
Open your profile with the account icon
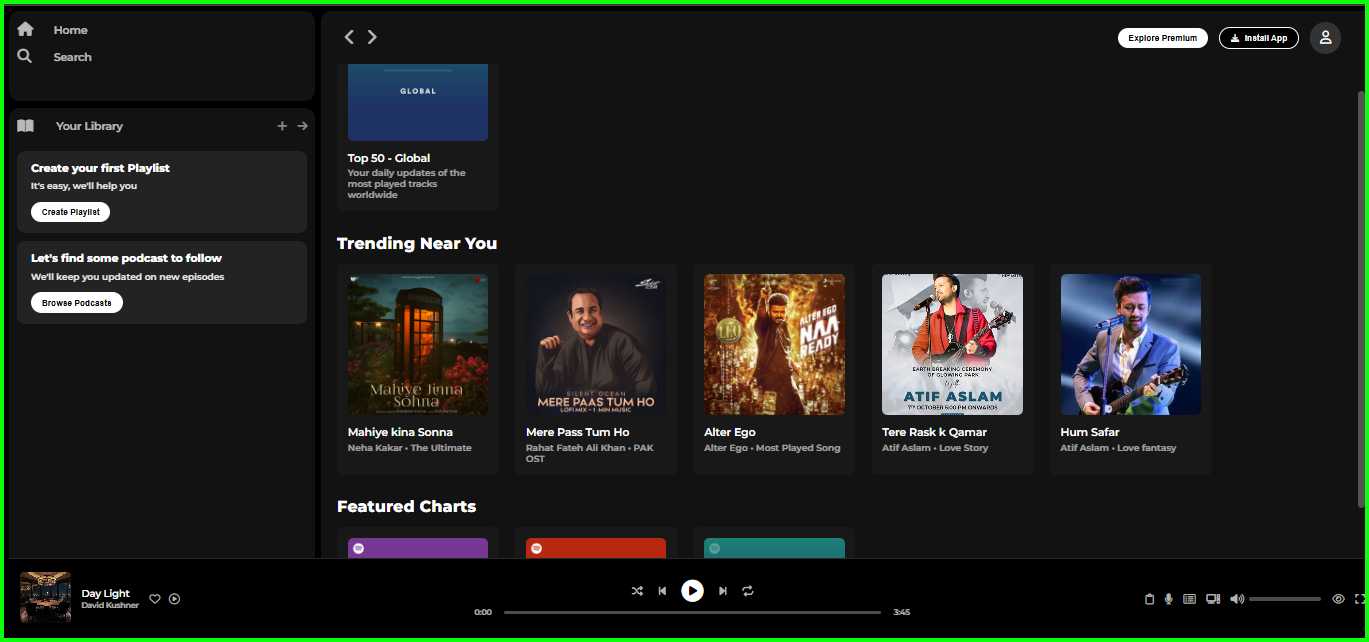[x=1325, y=37]
